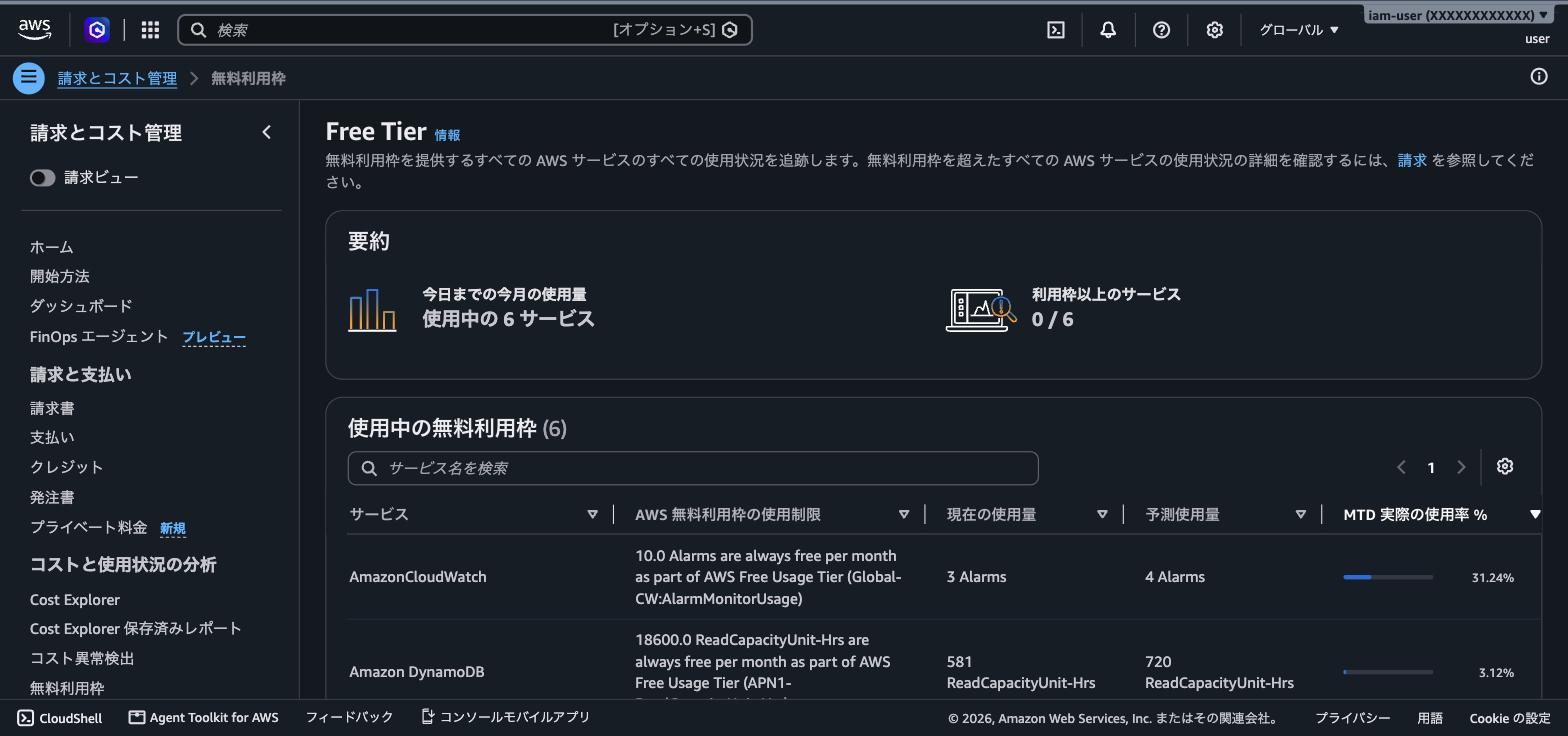The width and height of the screenshot is (1568, 736).
Task: Open Cost Explorer in the sidebar
Action: point(75,600)
